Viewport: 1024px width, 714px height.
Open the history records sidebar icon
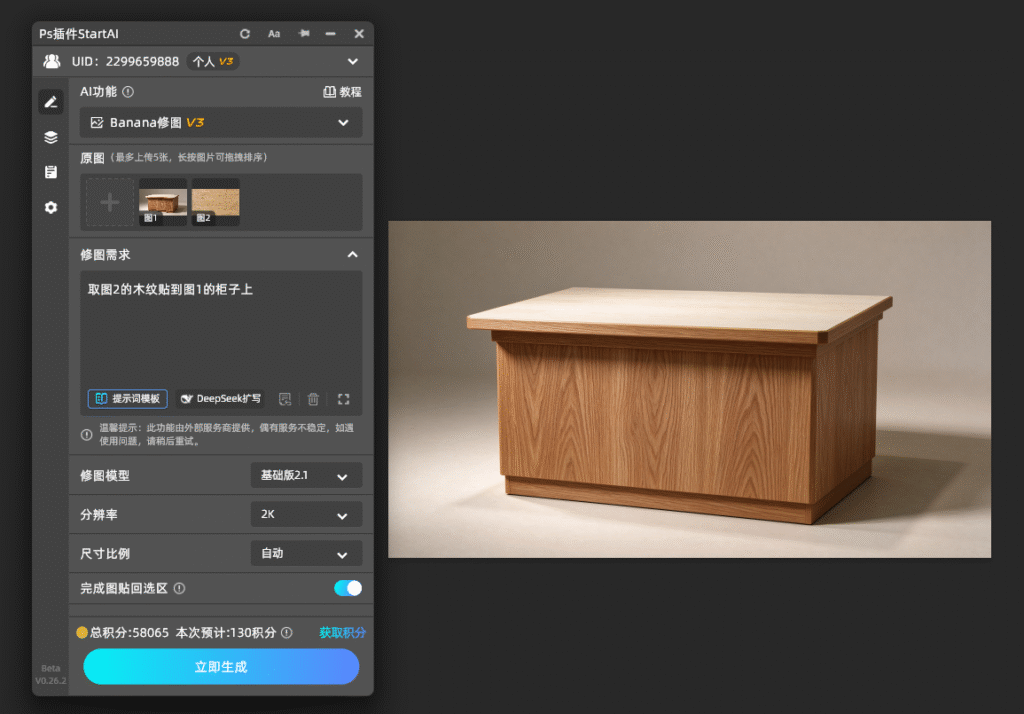51,172
